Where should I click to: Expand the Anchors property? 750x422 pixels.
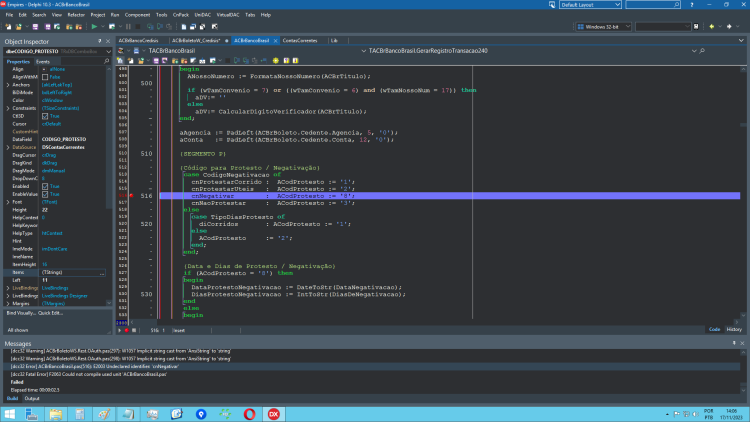pos(8,85)
